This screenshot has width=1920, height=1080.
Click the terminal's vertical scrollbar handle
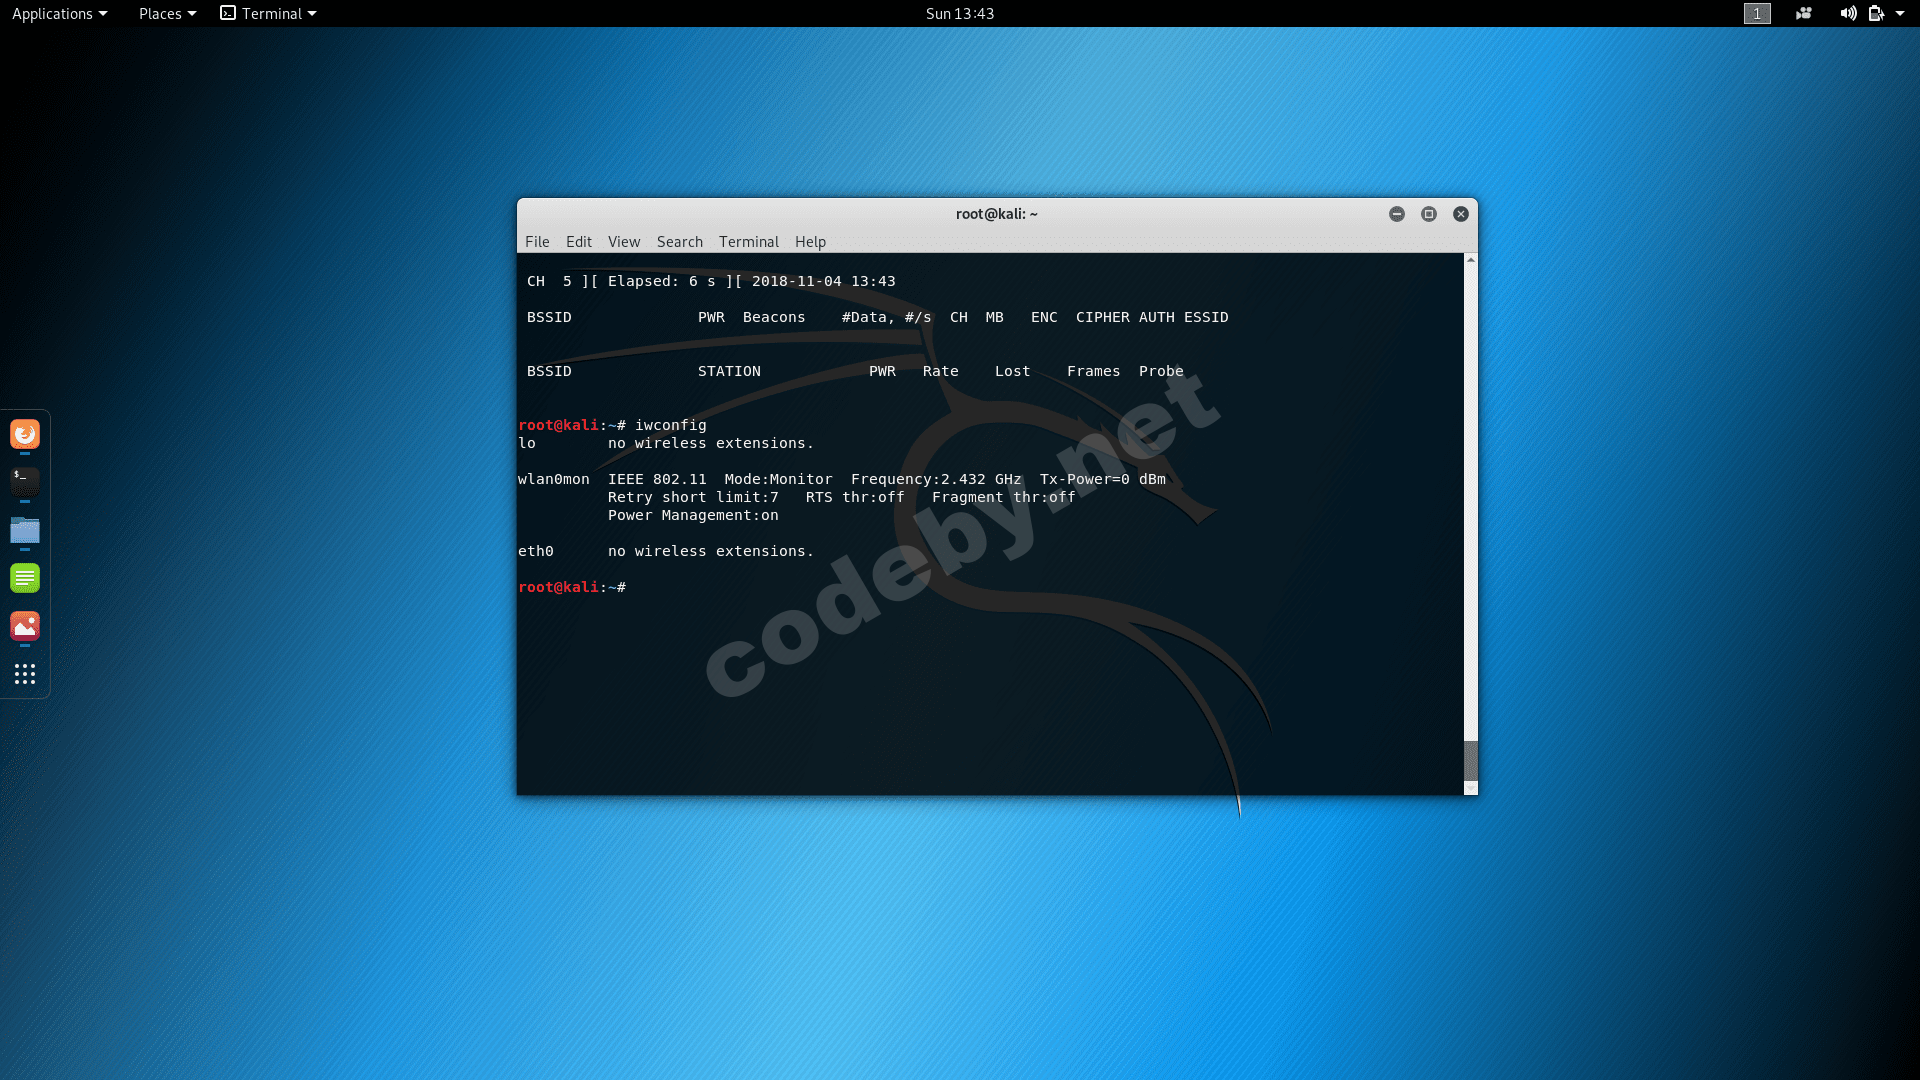tap(1470, 760)
